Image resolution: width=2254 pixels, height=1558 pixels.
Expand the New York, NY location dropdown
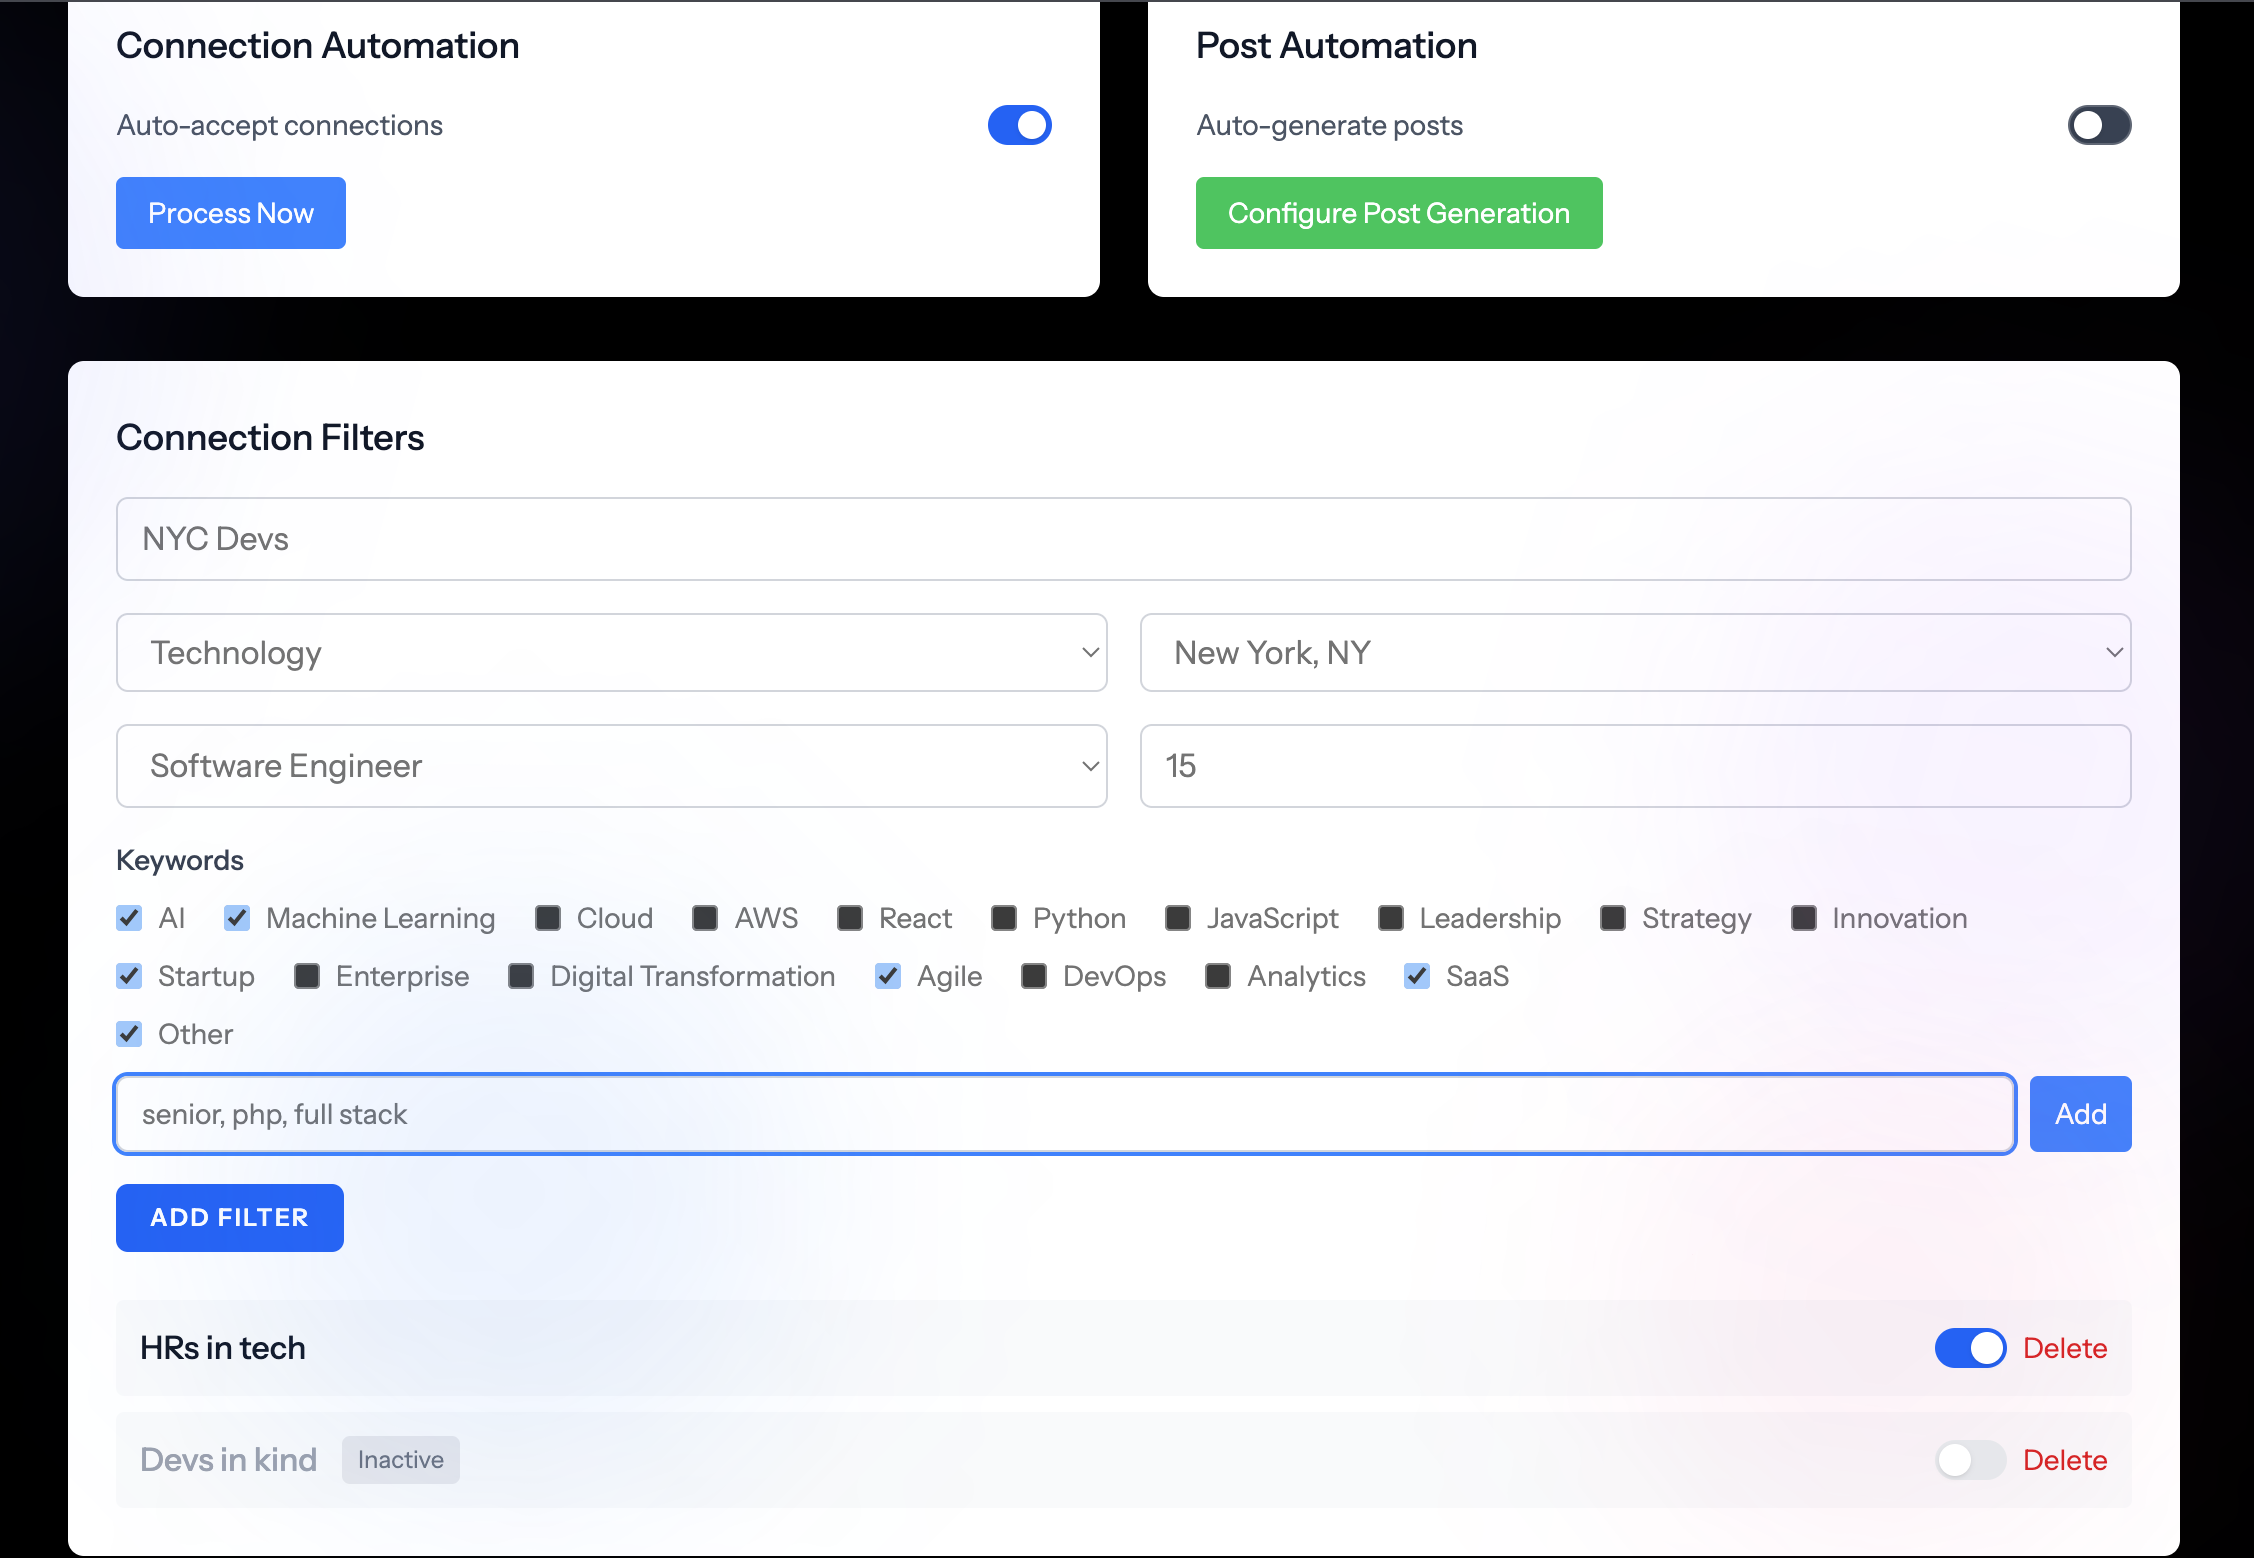click(x=1635, y=653)
